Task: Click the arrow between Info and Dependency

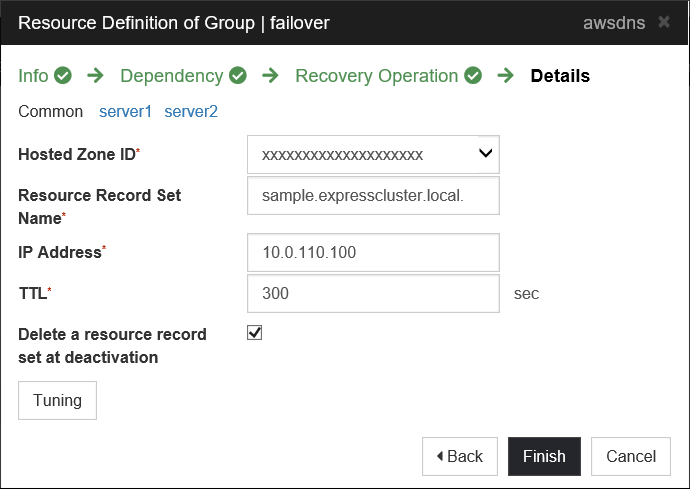Action: pos(96,76)
